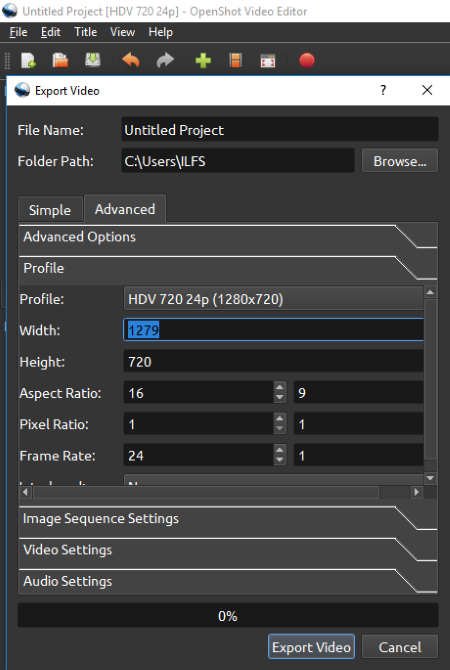Click the Aspect Ratio numerator field 16
Screen dimensions: 450x670
point(199,393)
